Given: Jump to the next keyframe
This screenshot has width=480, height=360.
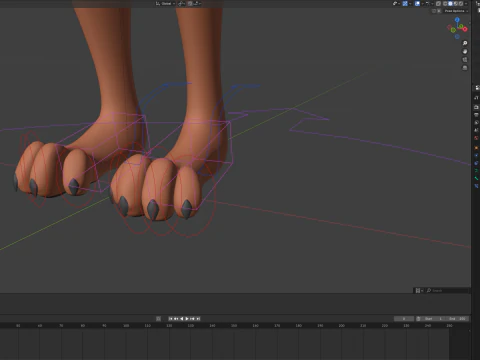Looking at the screenshot, I should point(192,319).
